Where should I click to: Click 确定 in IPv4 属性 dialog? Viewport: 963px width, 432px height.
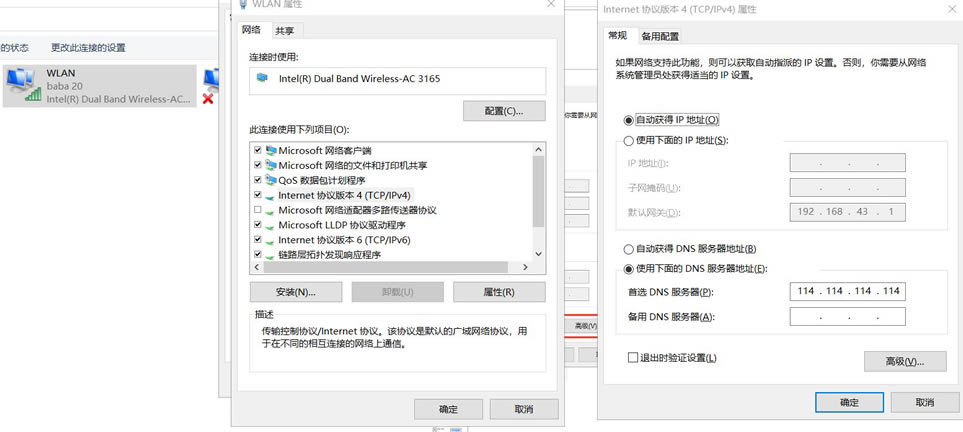[849, 403]
